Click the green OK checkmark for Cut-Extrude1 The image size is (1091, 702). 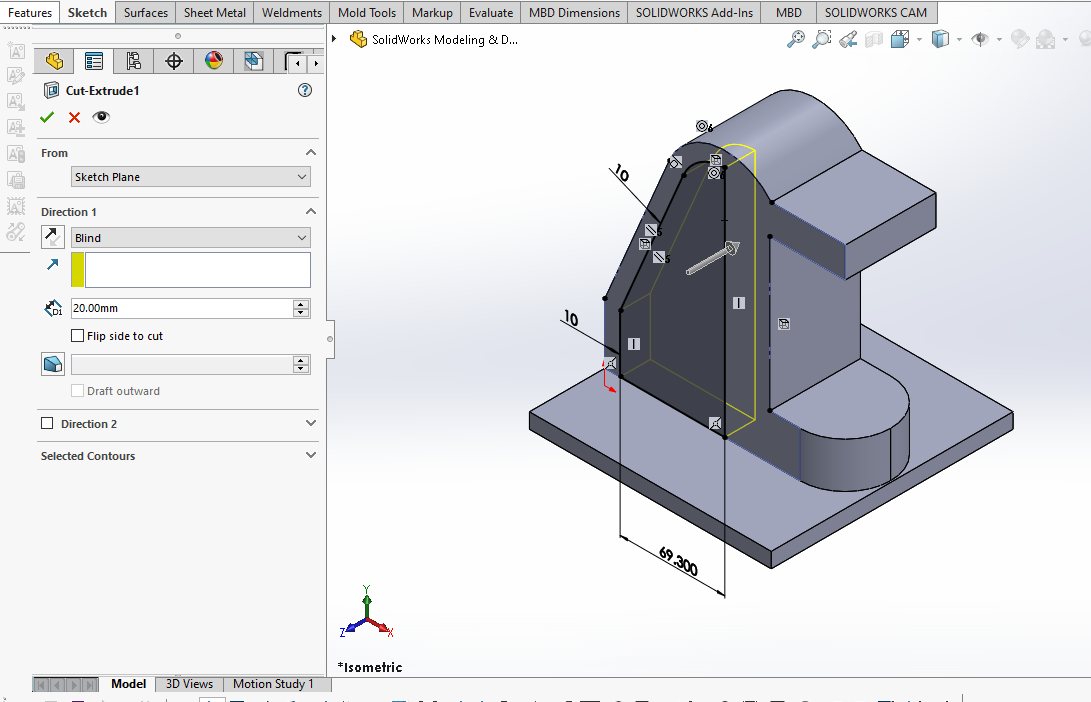47,117
